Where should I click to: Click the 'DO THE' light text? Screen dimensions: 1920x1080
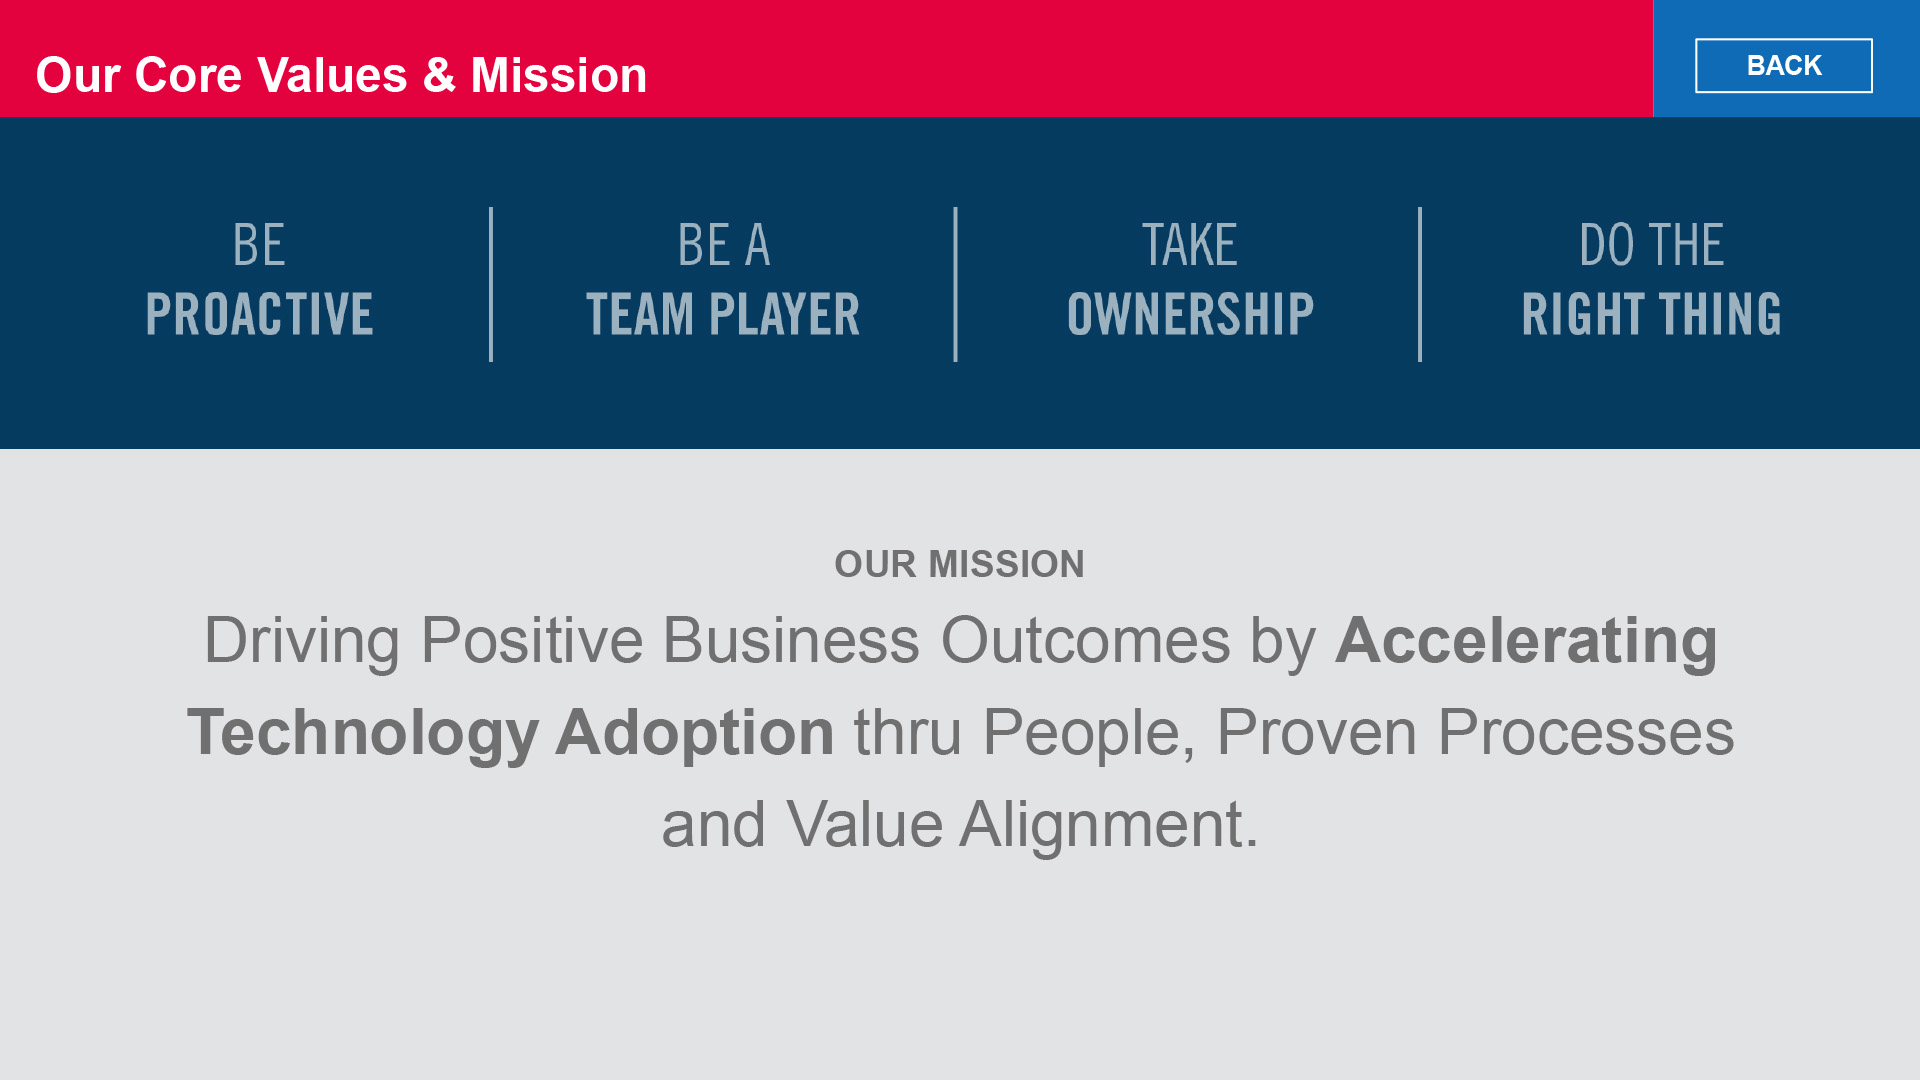[1651, 245]
